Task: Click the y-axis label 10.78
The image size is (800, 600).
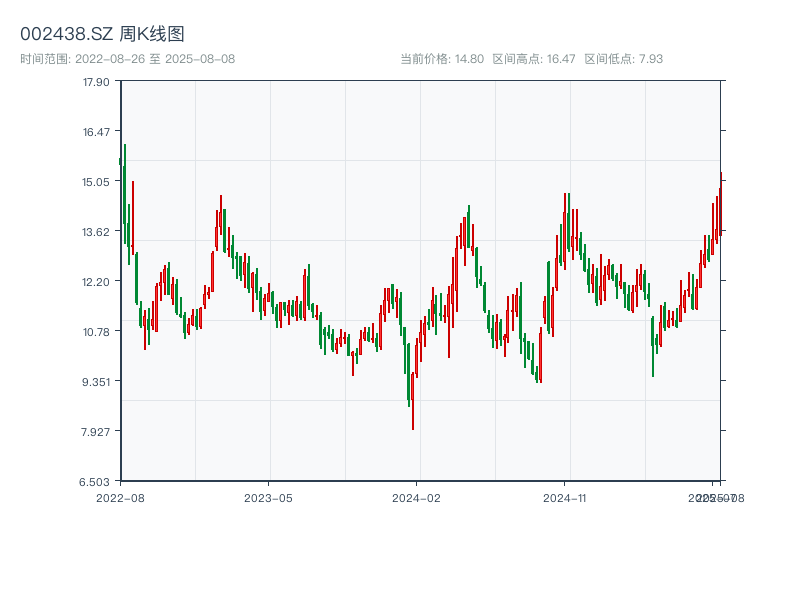Action: point(96,332)
